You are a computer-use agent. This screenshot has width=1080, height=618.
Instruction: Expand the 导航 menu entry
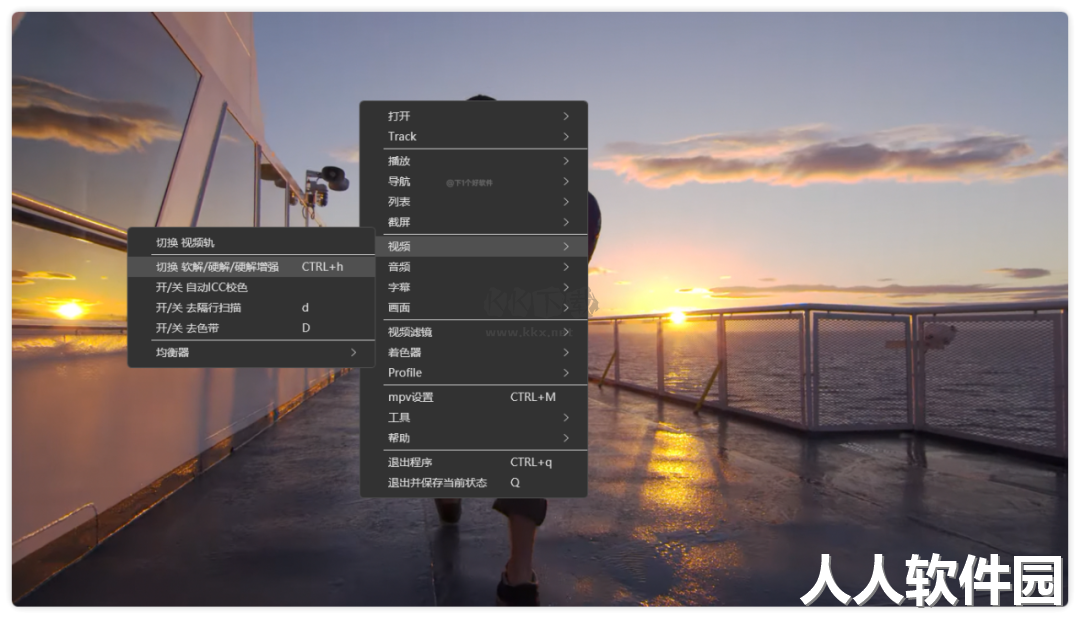coord(474,181)
